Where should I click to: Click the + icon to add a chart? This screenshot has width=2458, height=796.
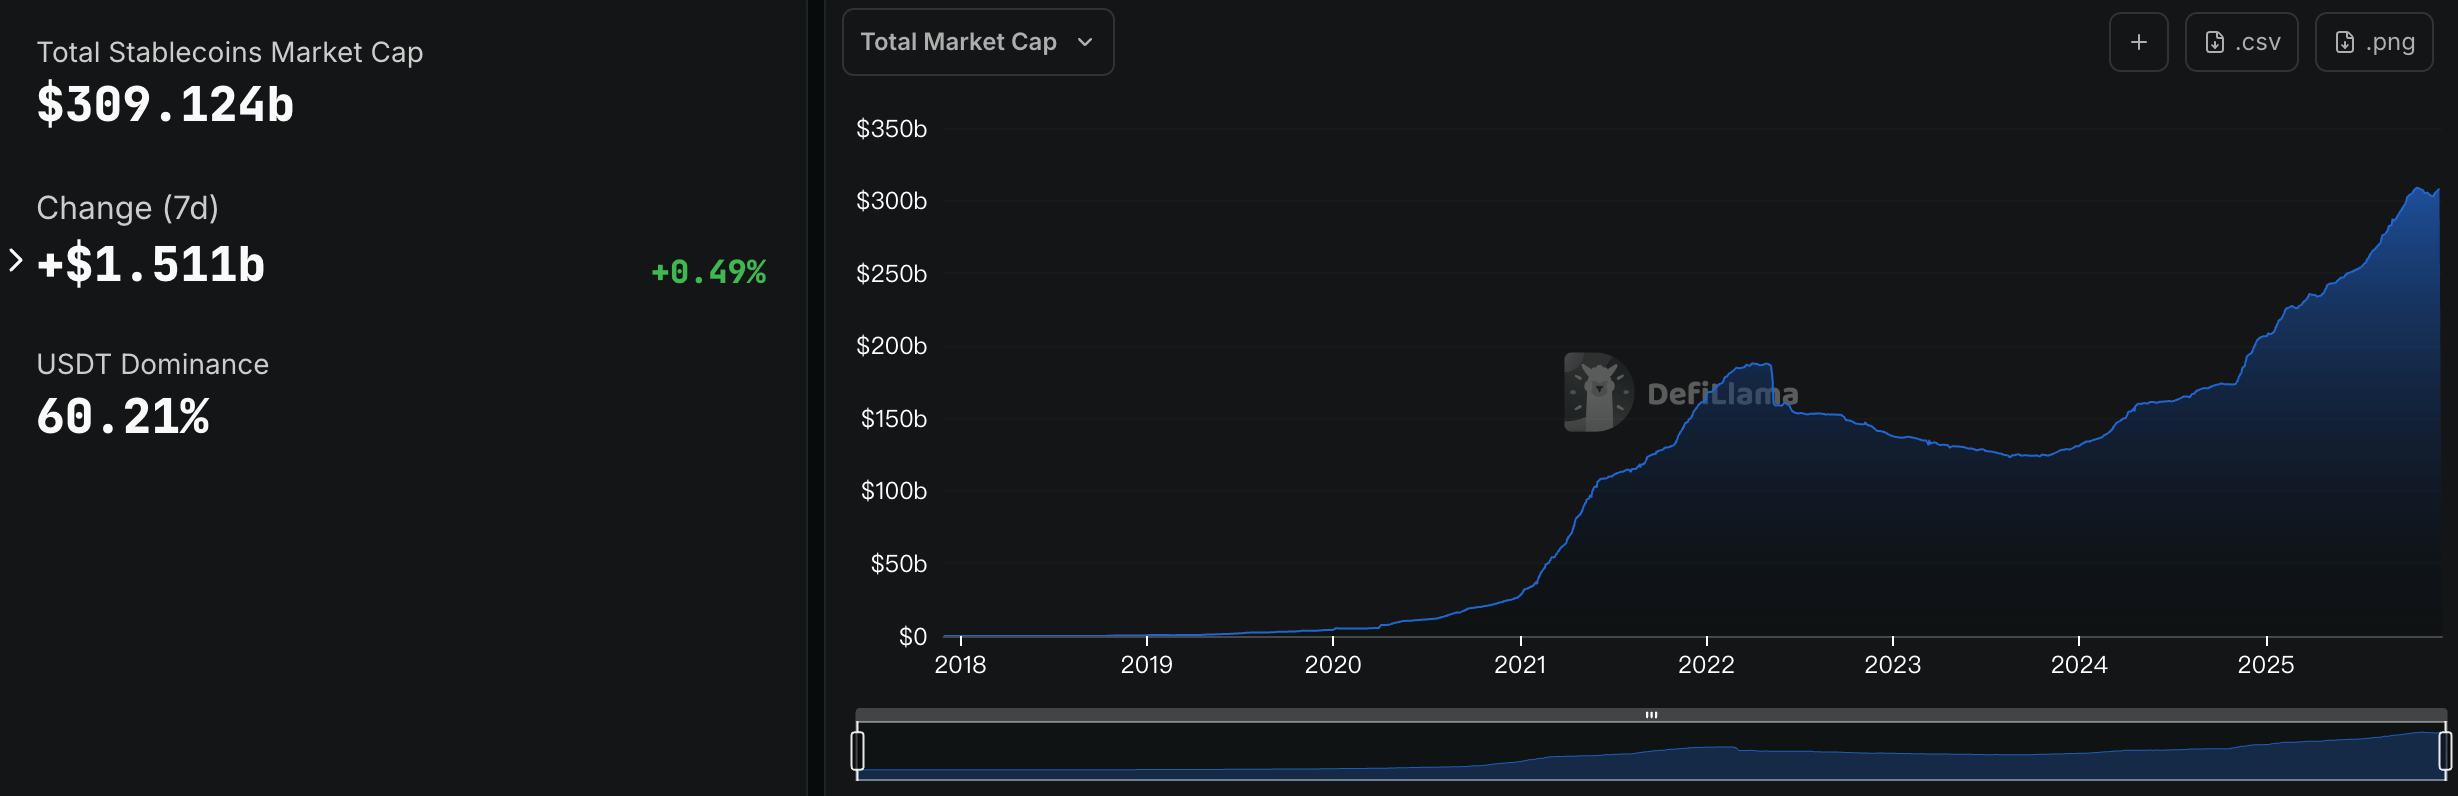[x=2138, y=41]
